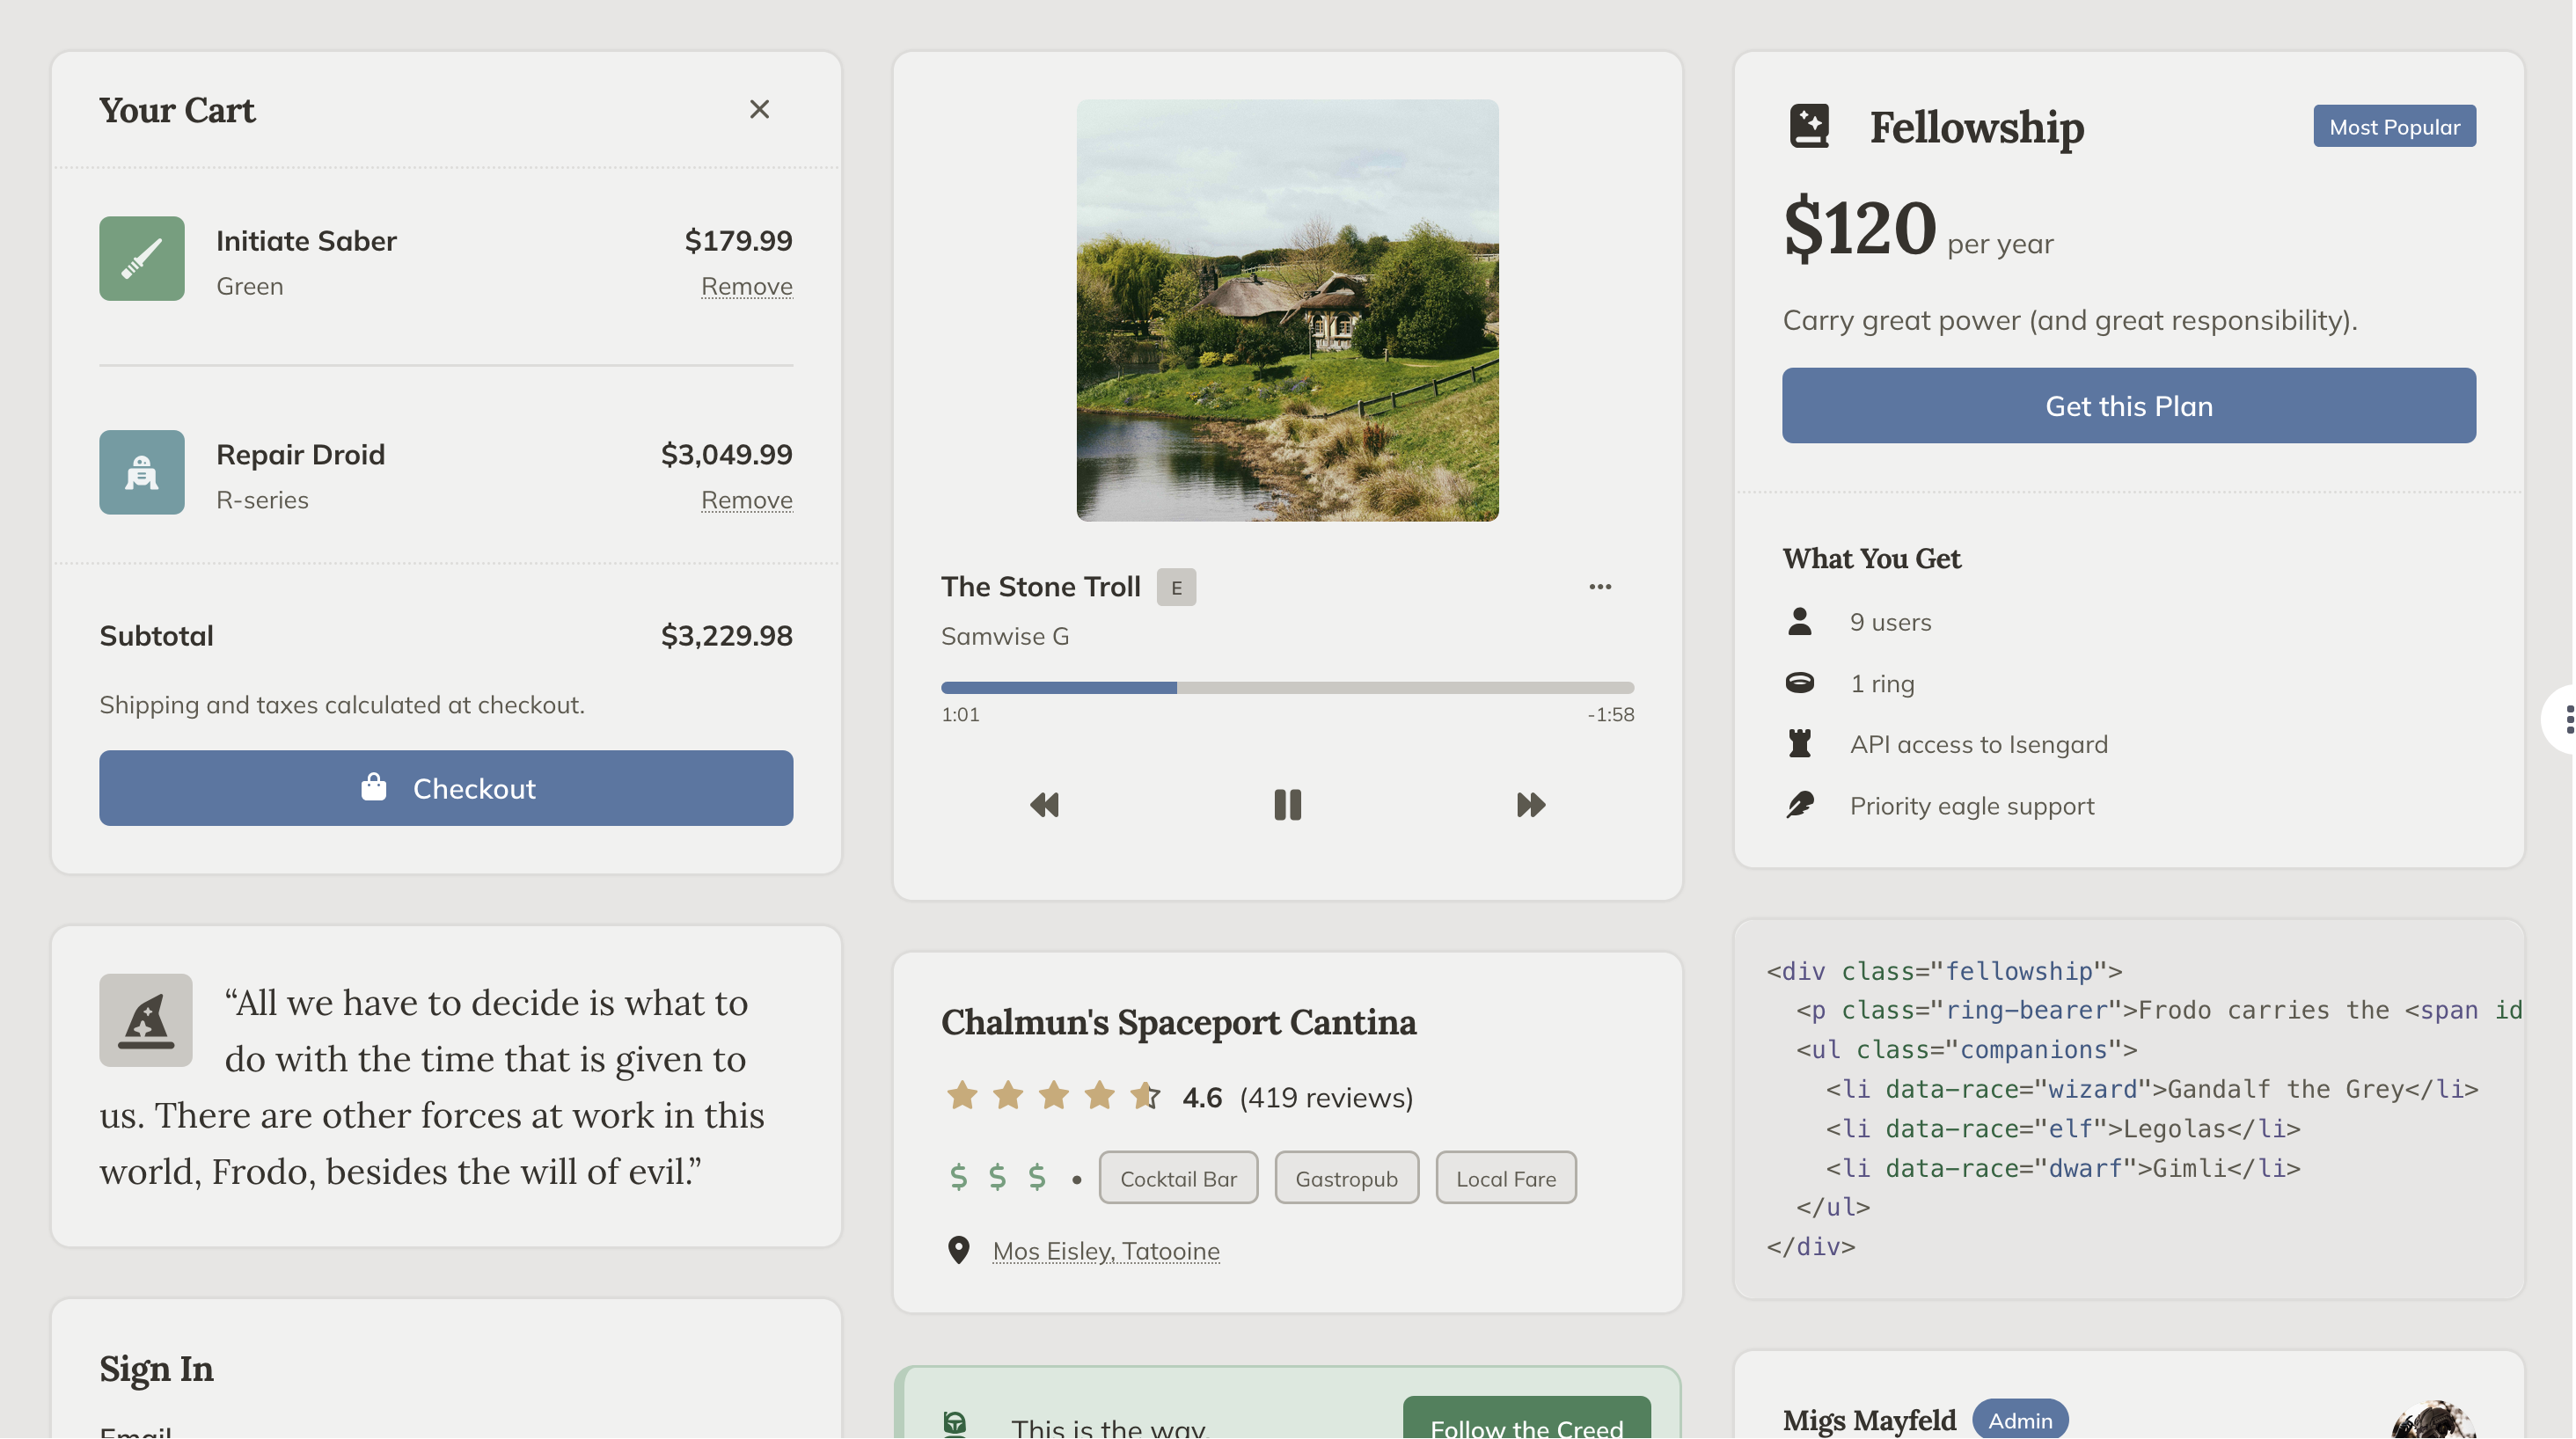Click the shopping bag icon in Checkout
Image resolution: width=2576 pixels, height=1439 pixels.
[x=373, y=787]
